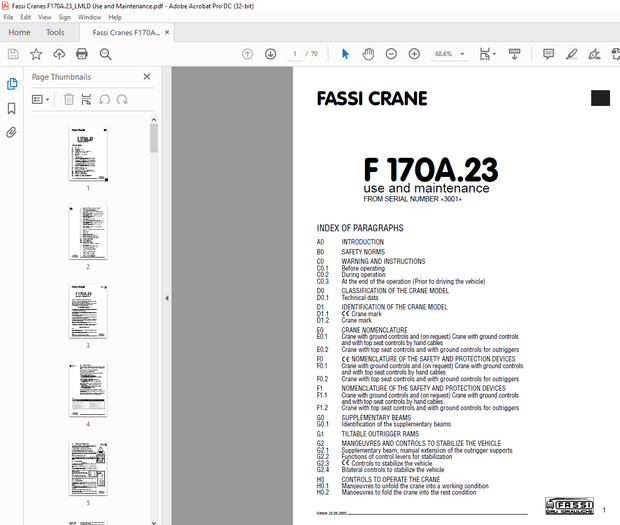Click WARNING AND INSTRUCTIONS entry
The image size is (620, 525).
point(383,261)
